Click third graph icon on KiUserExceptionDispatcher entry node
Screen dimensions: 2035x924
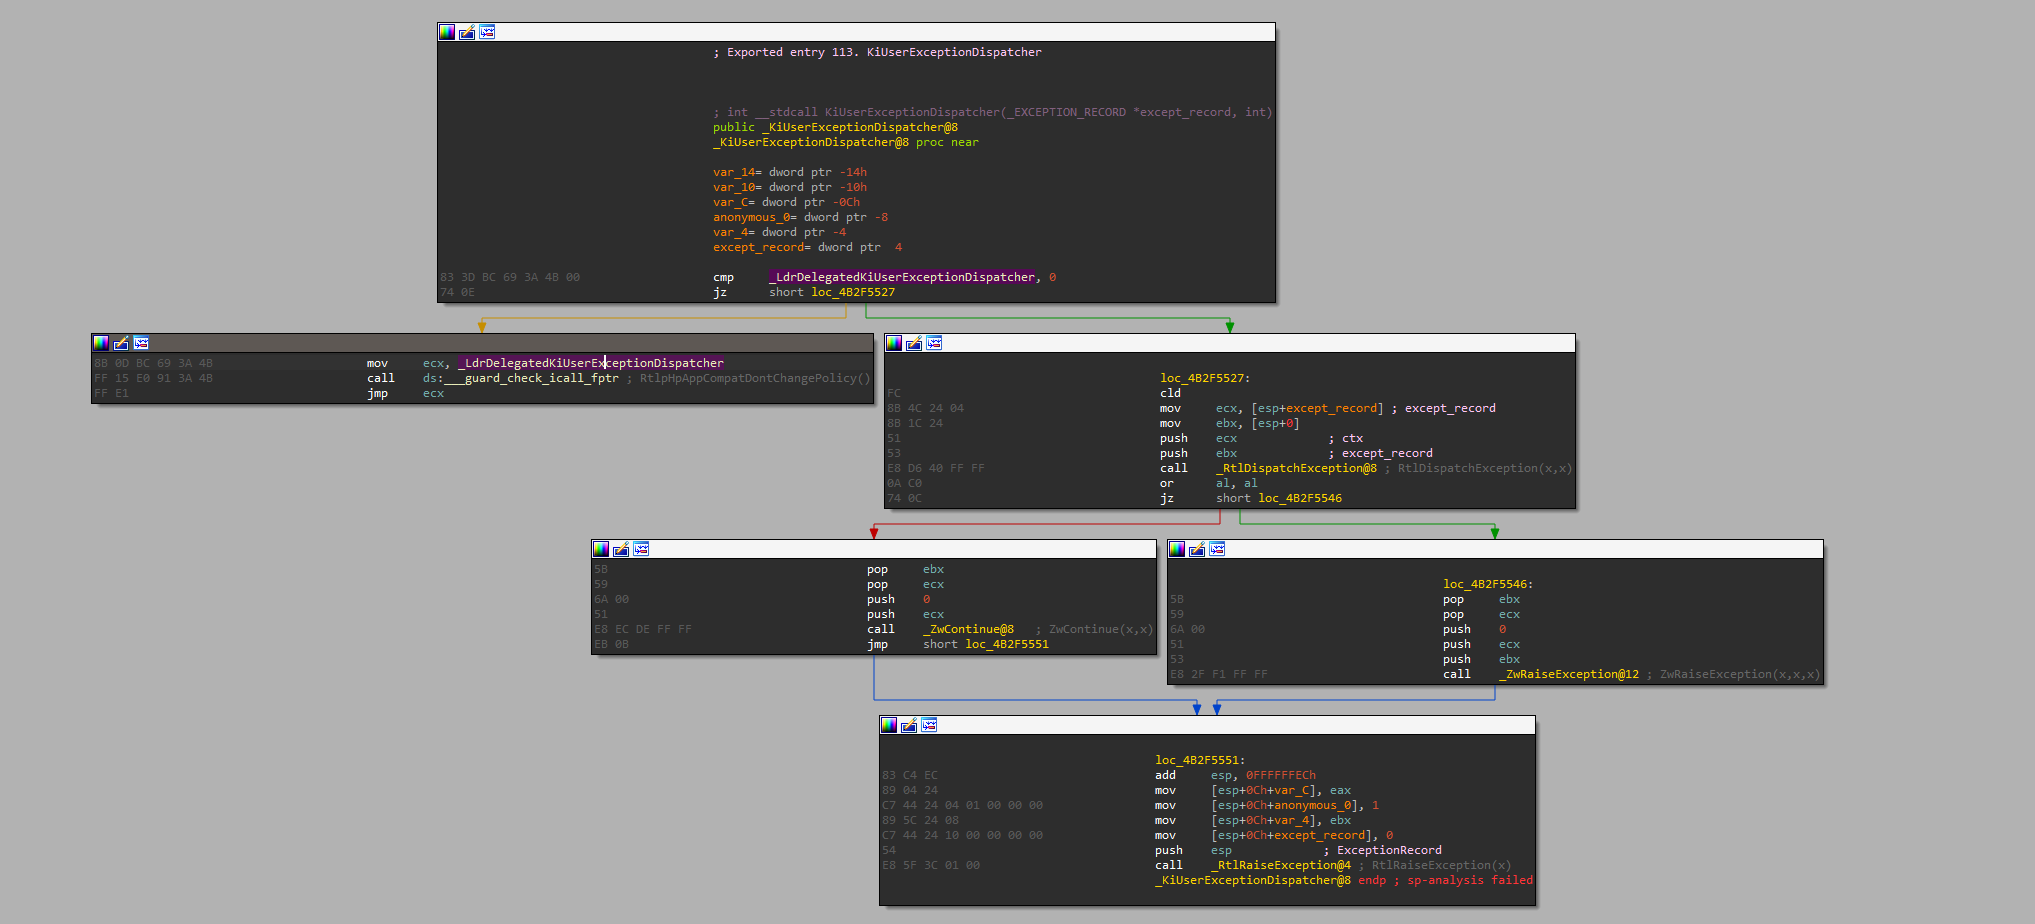click(487, 32)
